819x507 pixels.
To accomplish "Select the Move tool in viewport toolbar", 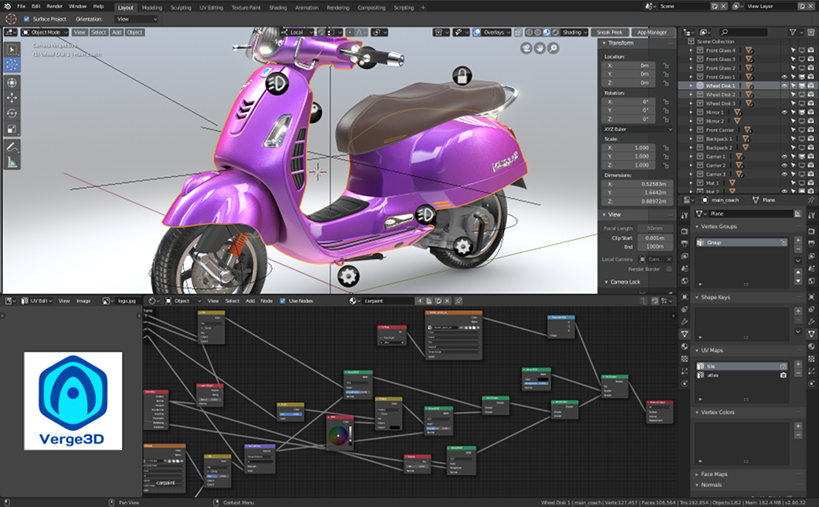I will click(x=12, y=98).
